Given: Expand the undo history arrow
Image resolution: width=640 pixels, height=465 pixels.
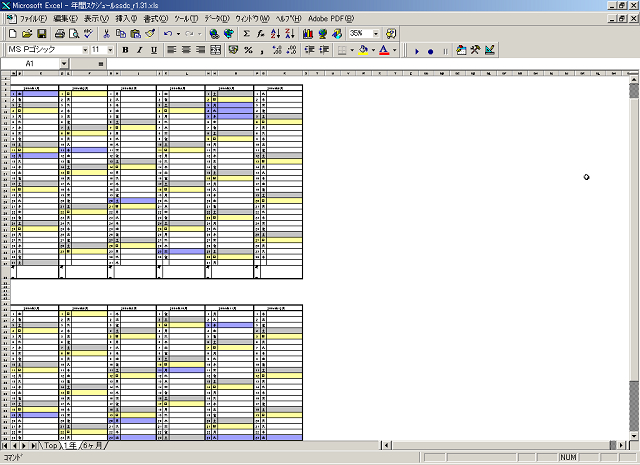Looking at the screenshot, I should click(x=178, y=34).
